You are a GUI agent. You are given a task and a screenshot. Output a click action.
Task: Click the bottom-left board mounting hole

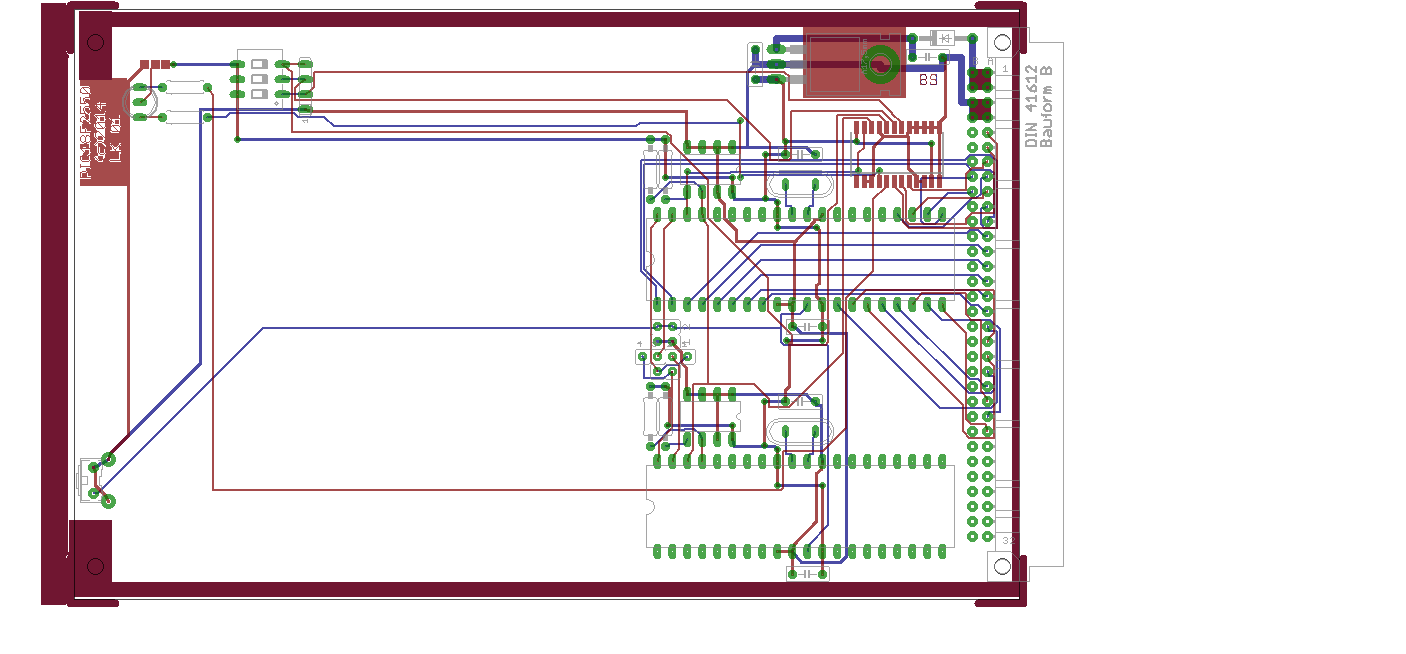95,566
